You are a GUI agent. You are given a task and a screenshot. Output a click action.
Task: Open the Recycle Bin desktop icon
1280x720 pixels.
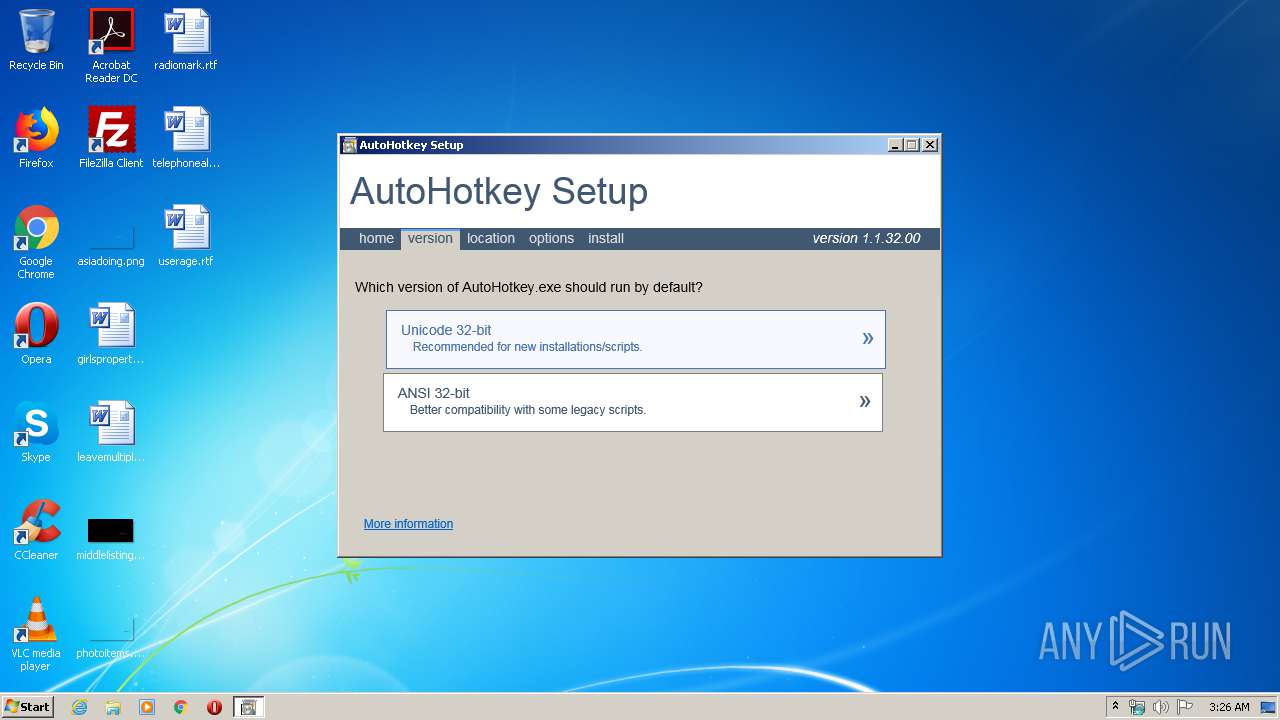(36, 40)
